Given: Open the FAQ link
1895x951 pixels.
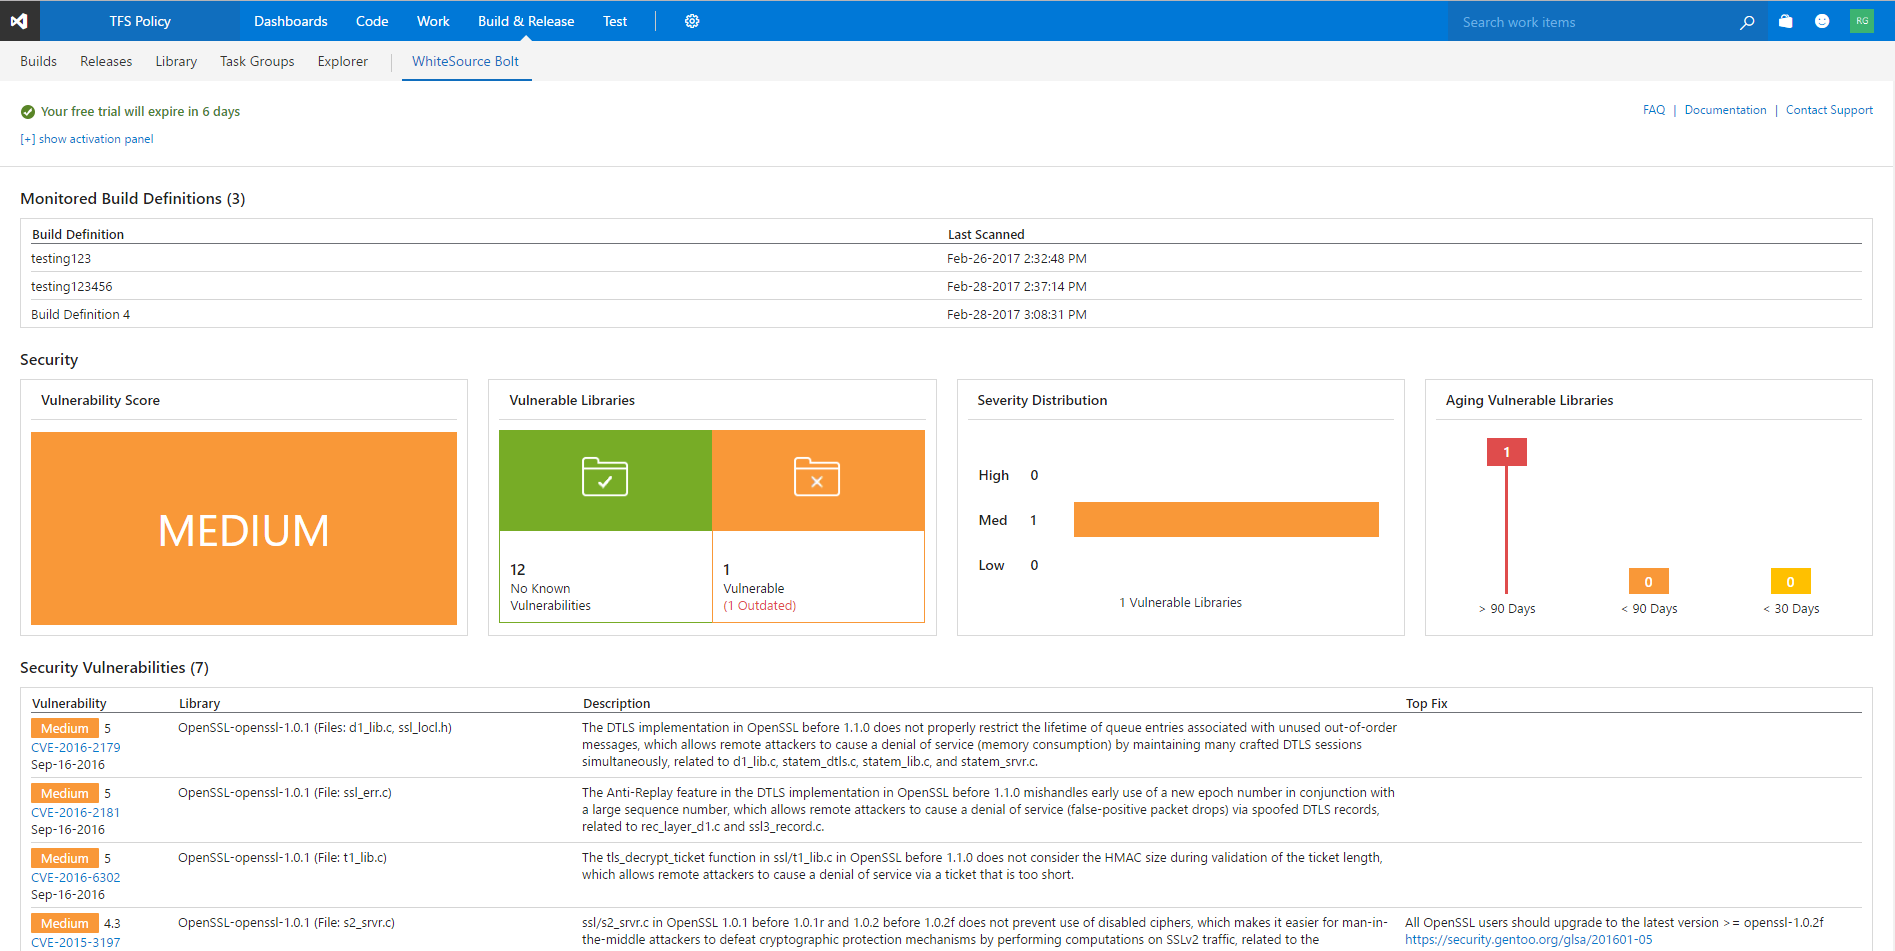Looking at the screenshot, I should [x=1654, y=110].
